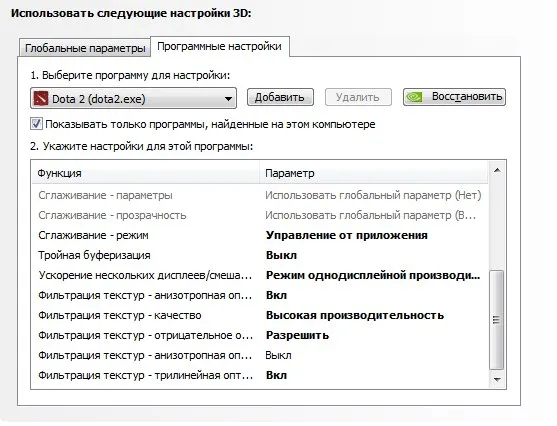Click the settings list scroll down arrow
The image size is (557, 426).
tap(497, 379)
